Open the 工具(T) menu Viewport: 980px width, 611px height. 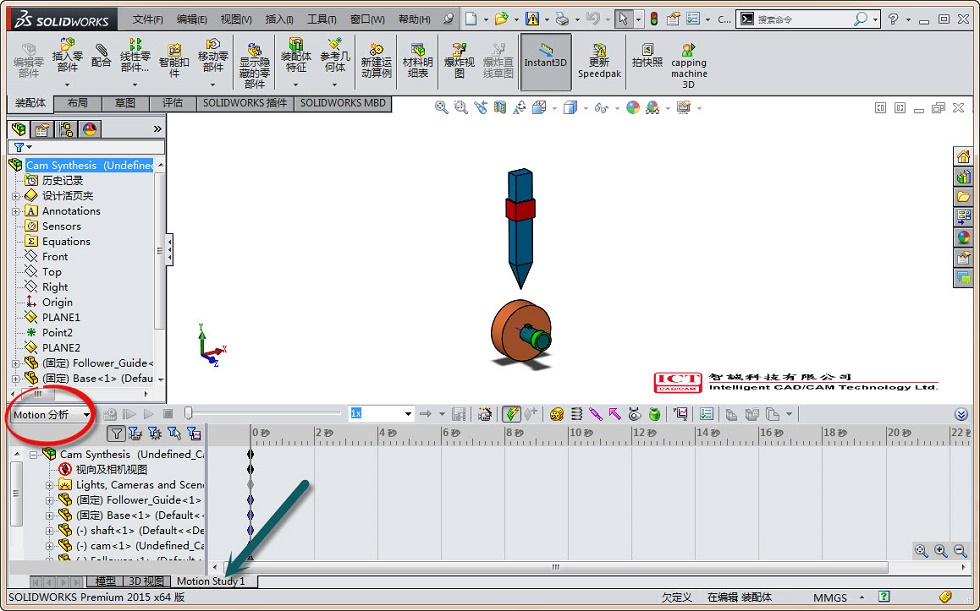tap(321, 19)
